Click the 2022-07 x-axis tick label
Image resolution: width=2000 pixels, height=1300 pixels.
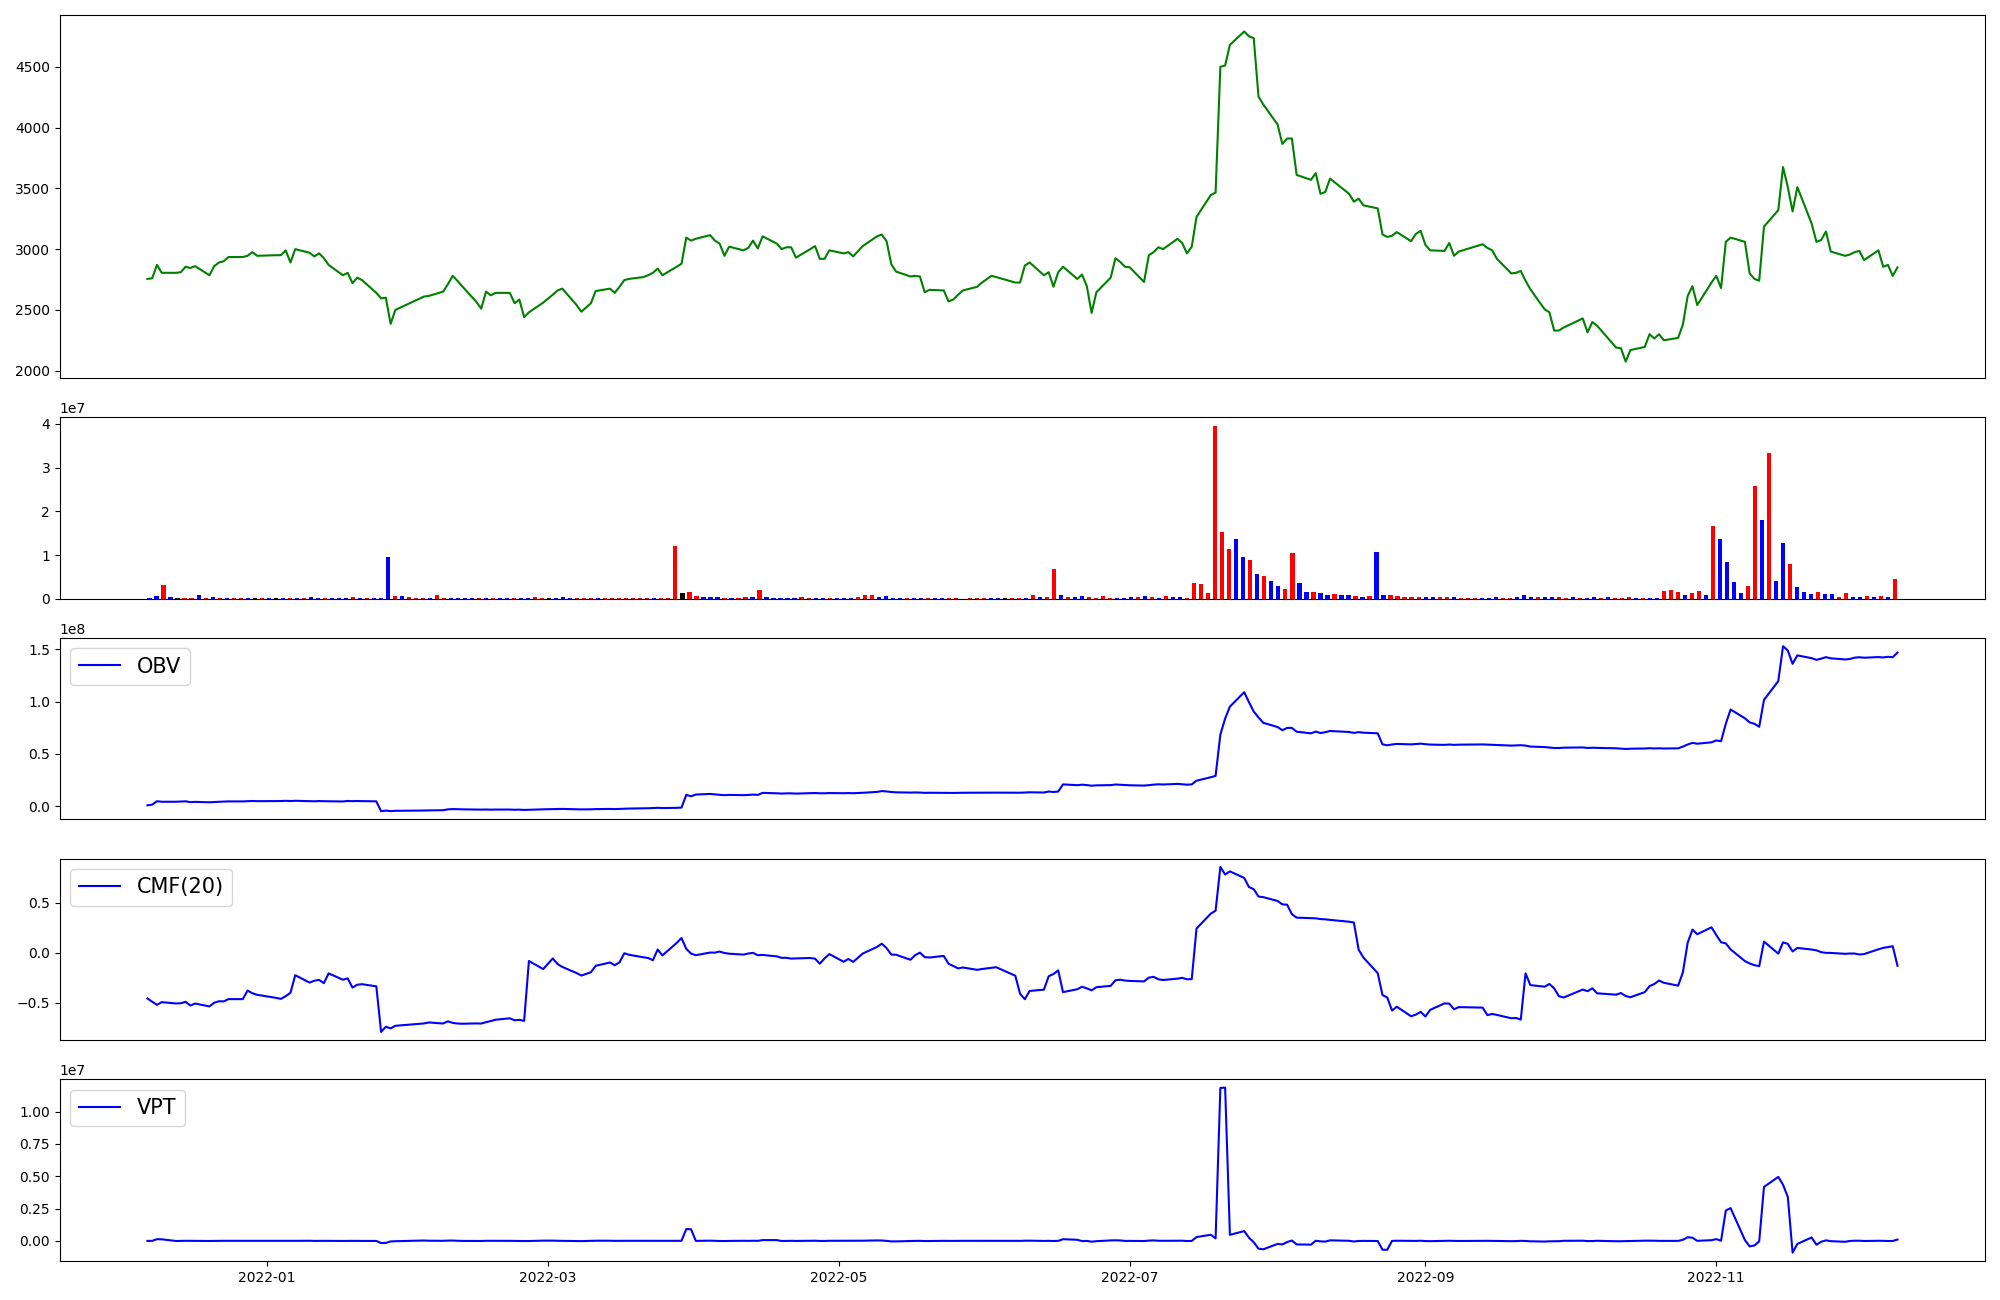point(1129,1277)
